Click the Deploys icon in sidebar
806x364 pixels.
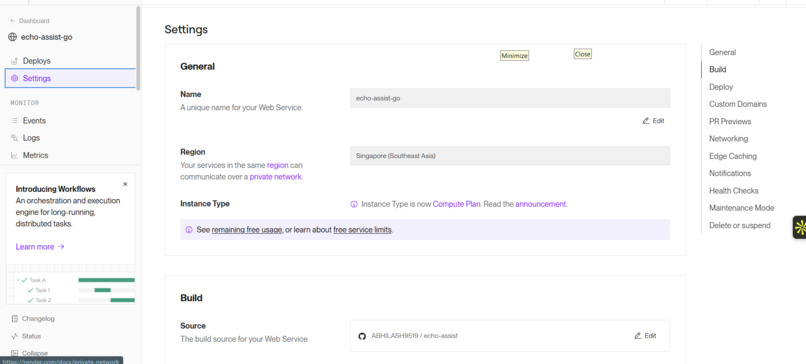pos(14,61)
